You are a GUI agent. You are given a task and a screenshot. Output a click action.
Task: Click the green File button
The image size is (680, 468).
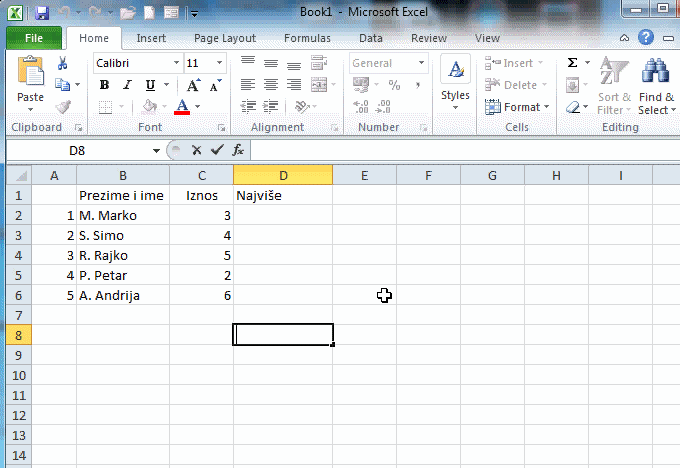coord(33,38)
